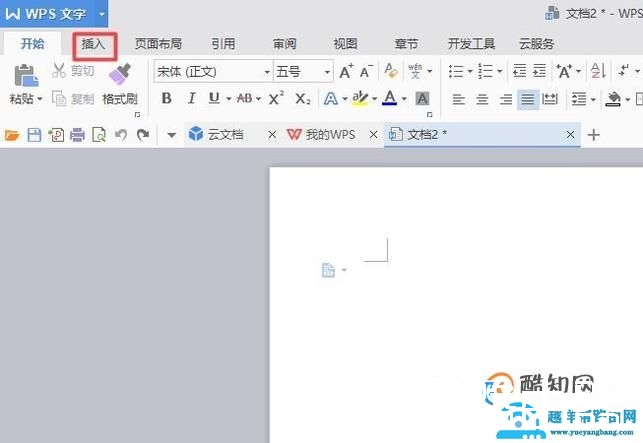This screenshot has width=643, height=443.
Task: Expand the underline style dropdown arrow
Action: 229,99
